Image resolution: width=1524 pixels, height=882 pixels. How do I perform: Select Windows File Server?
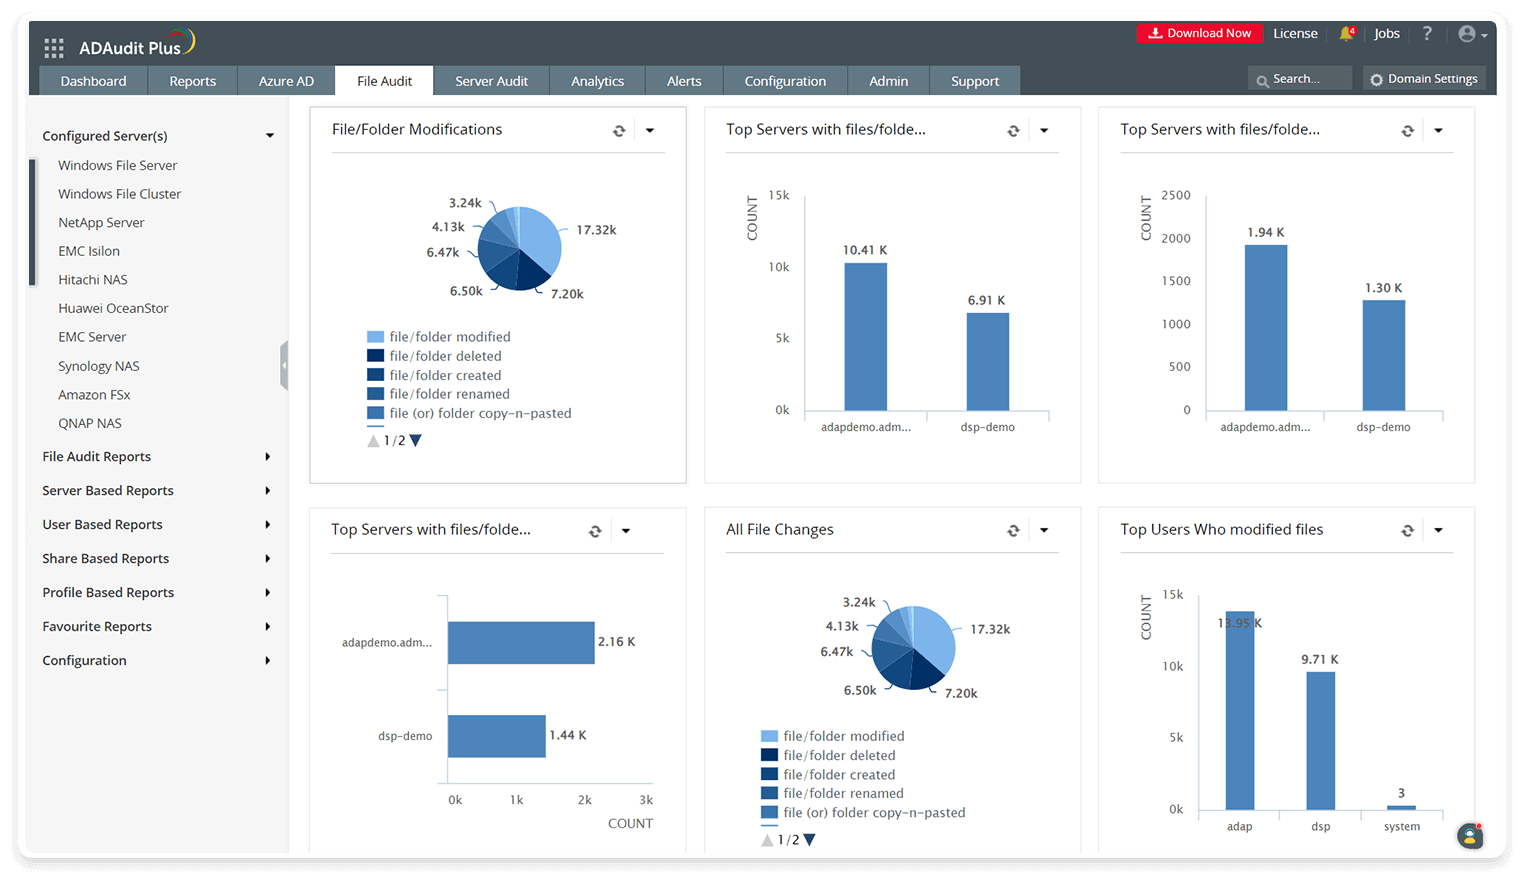117,165
